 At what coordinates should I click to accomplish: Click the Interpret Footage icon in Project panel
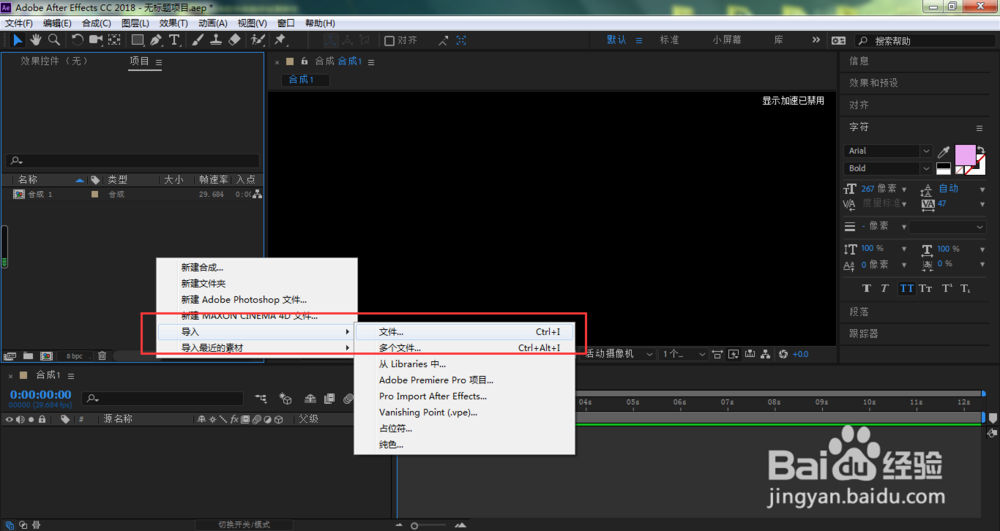tap(10, 356)
